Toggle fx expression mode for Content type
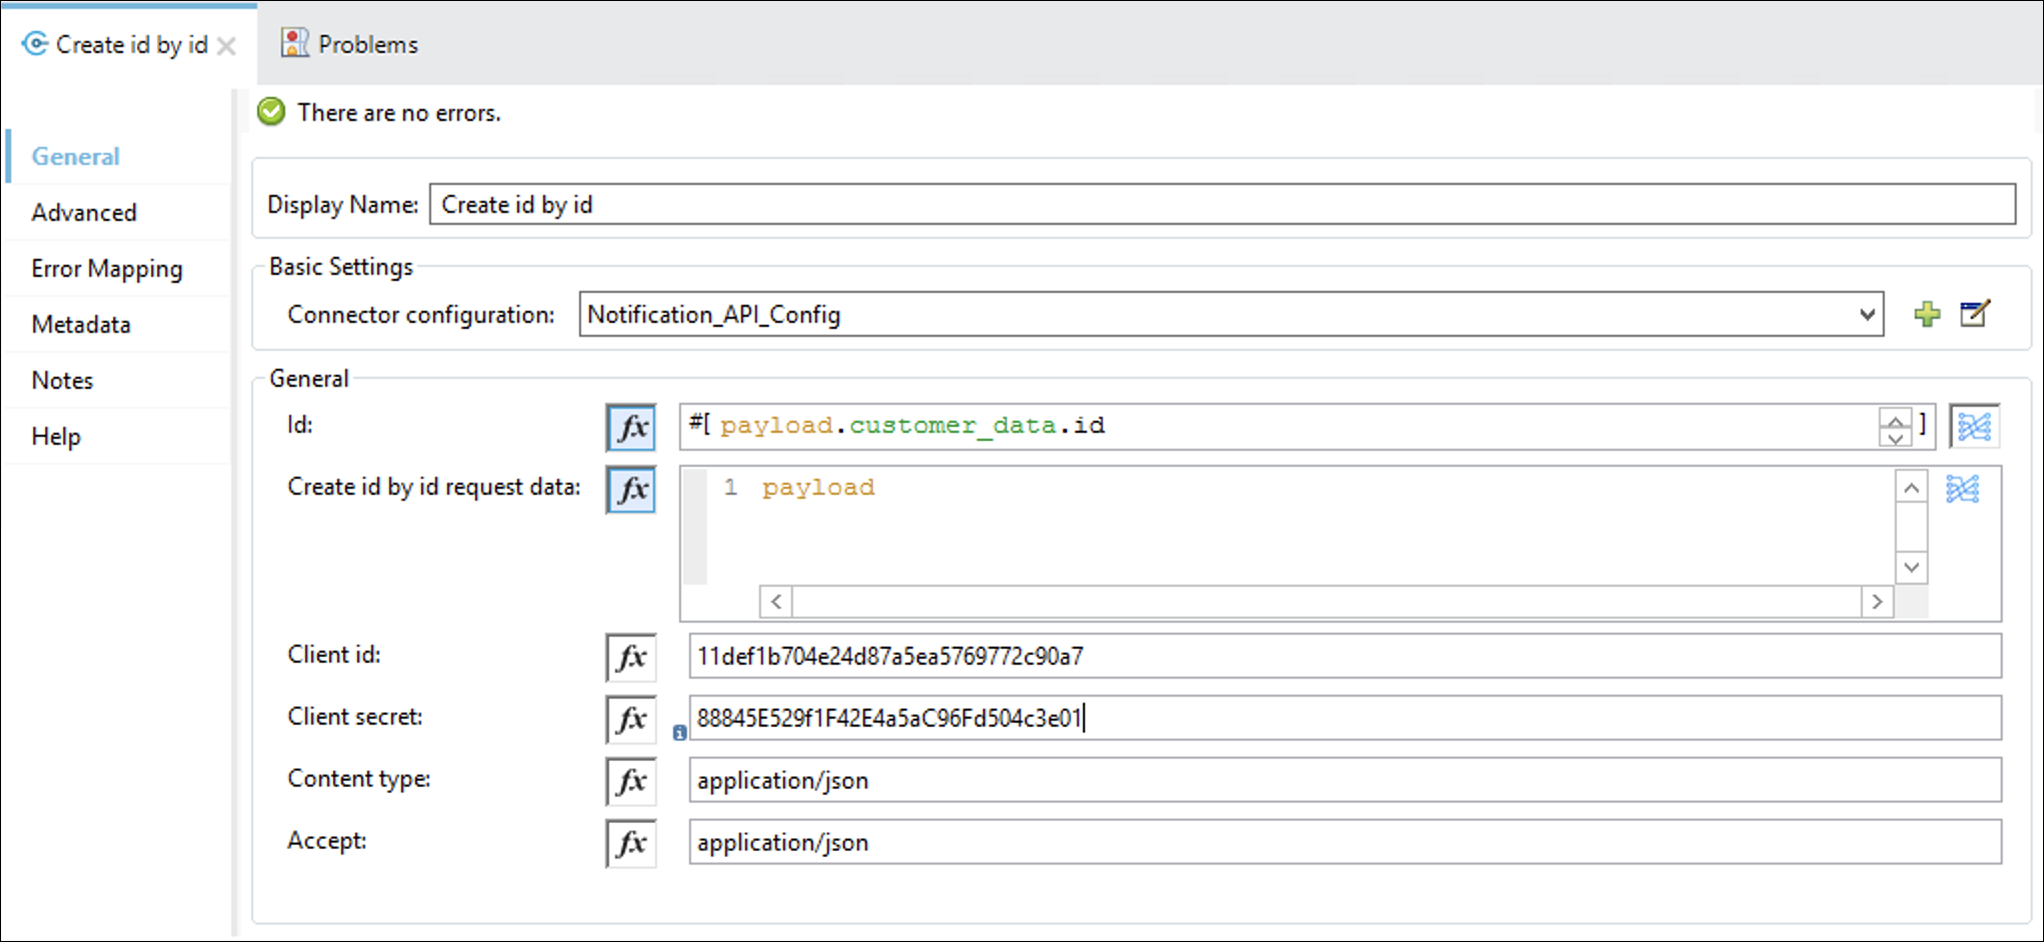Image resolution: width=2044 pixels, height=942 pixels. [631, 781]
